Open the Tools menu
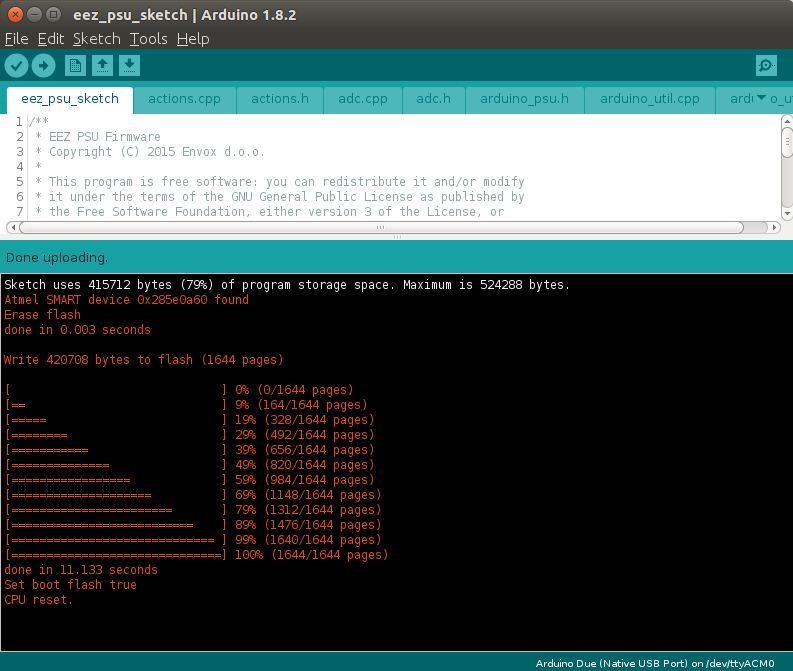This screenshot has height=671, width=793. [x=148, y=39]
